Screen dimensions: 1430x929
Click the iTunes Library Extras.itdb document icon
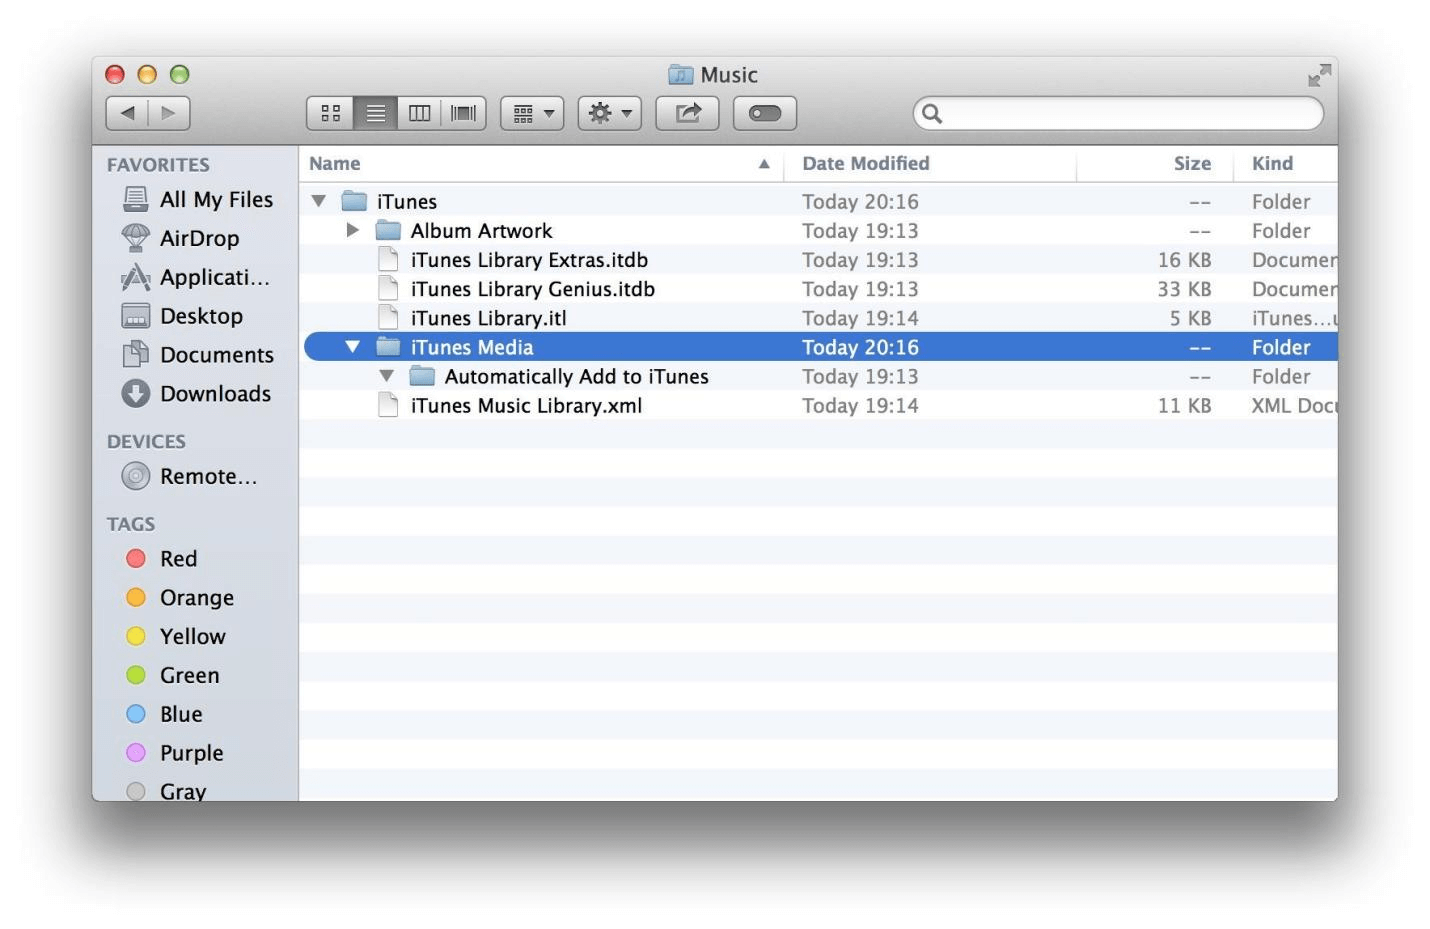point(388,260)
